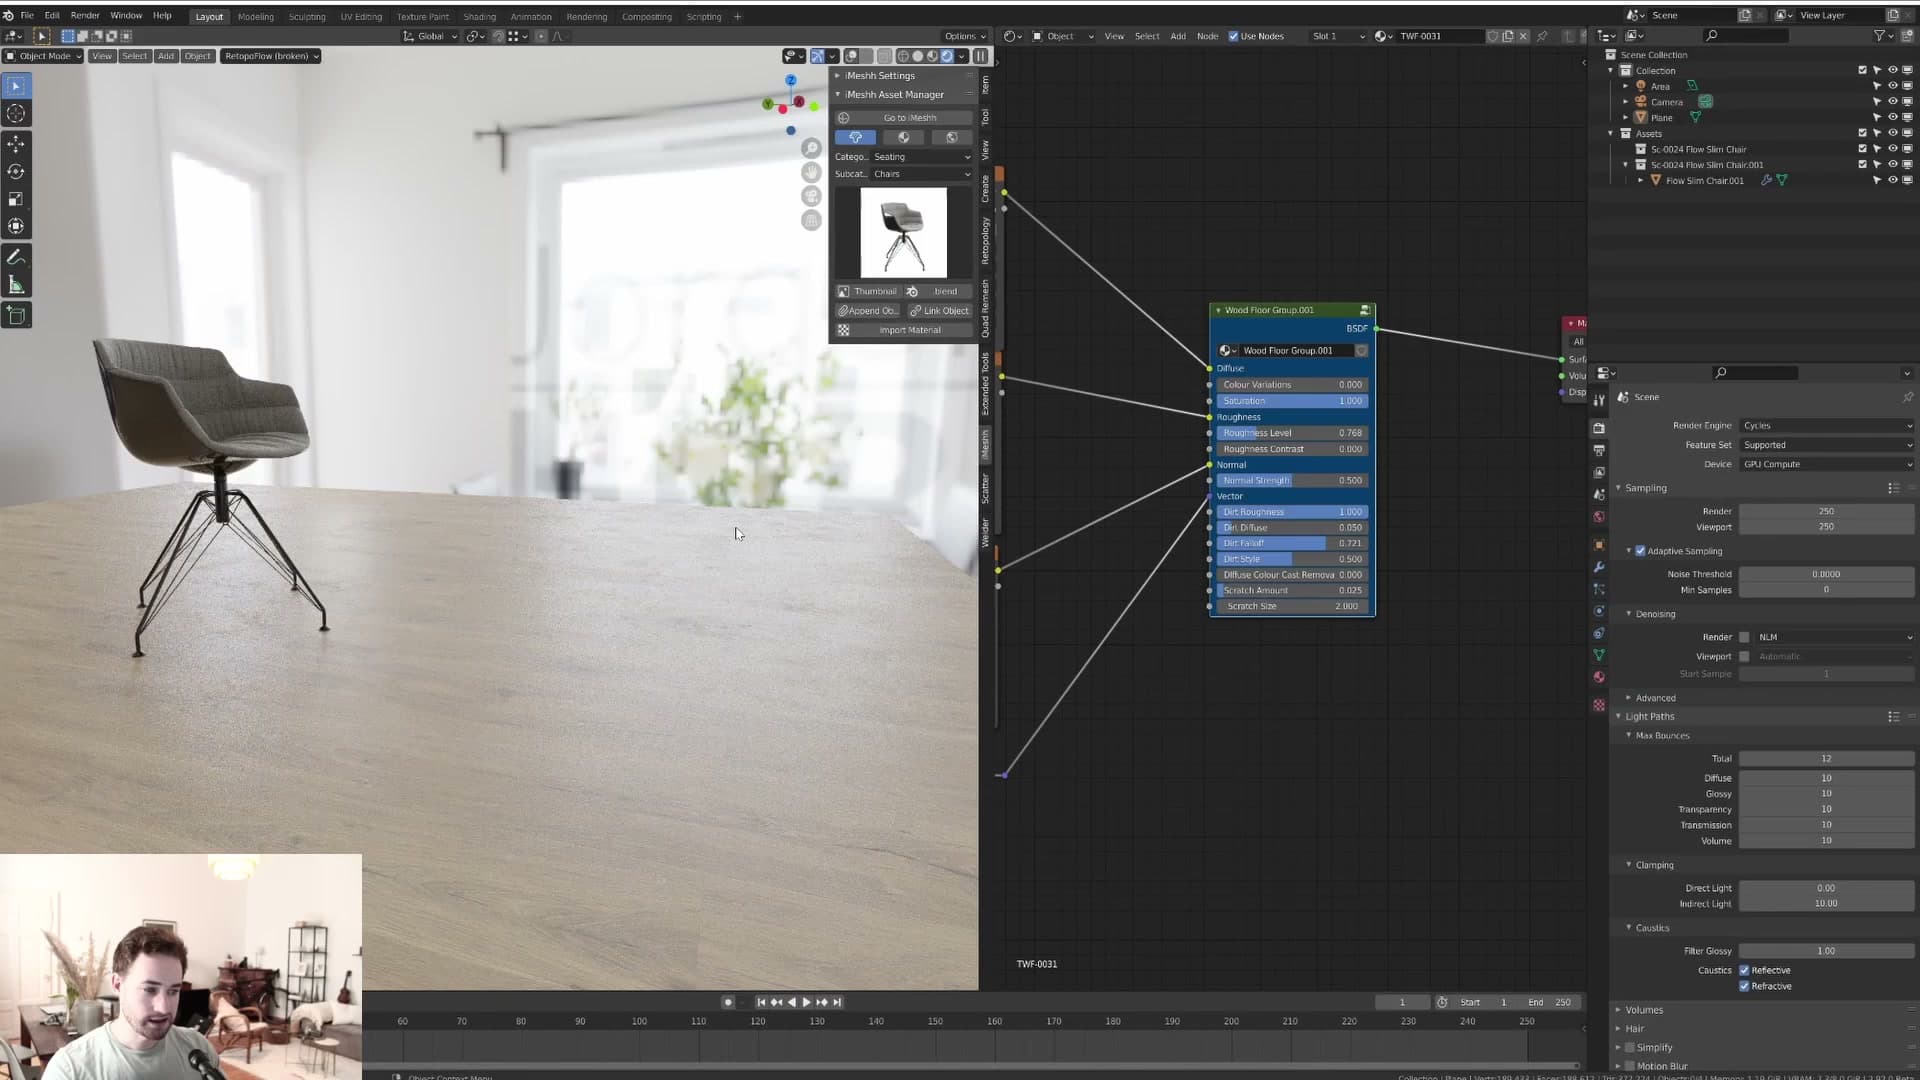Image resolution: width=1920 pixels, height=1080 pixels.
Task: Select the Annotate tool
Action: coord(16,258)
